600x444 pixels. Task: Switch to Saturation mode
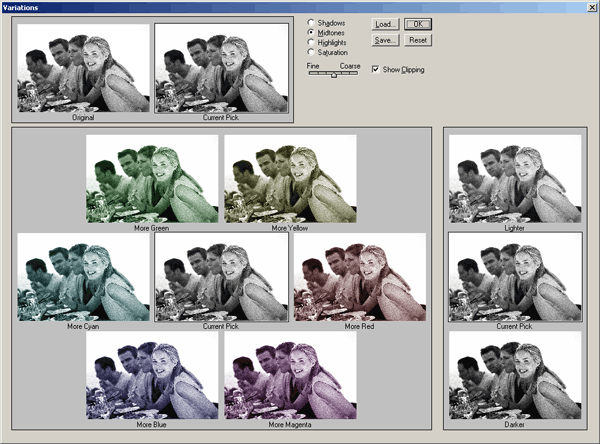(311, 52)
